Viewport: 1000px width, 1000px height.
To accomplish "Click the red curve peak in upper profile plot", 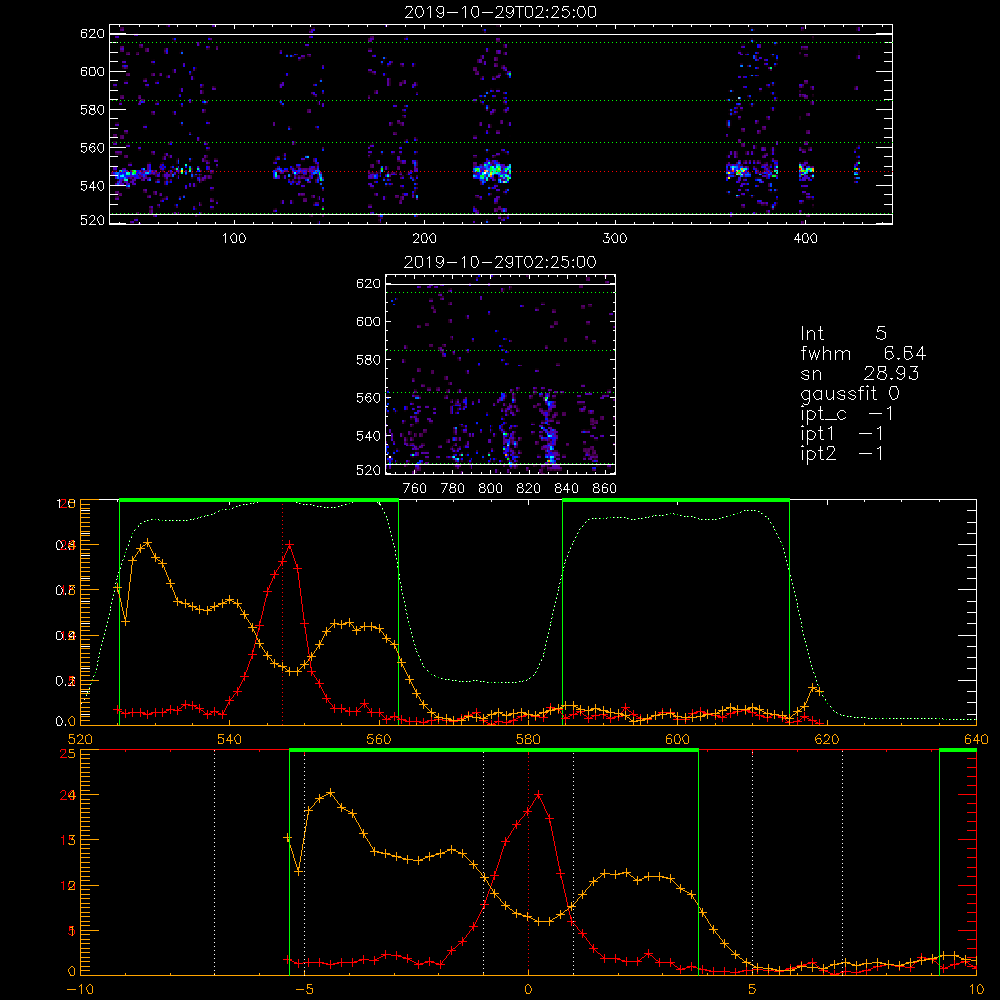I will [x=290, y=545].
